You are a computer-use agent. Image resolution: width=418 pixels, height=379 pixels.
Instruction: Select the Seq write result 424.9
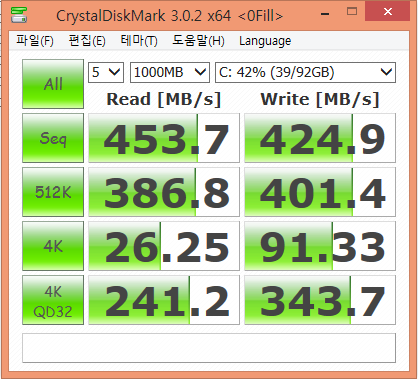tap(320, 138)
